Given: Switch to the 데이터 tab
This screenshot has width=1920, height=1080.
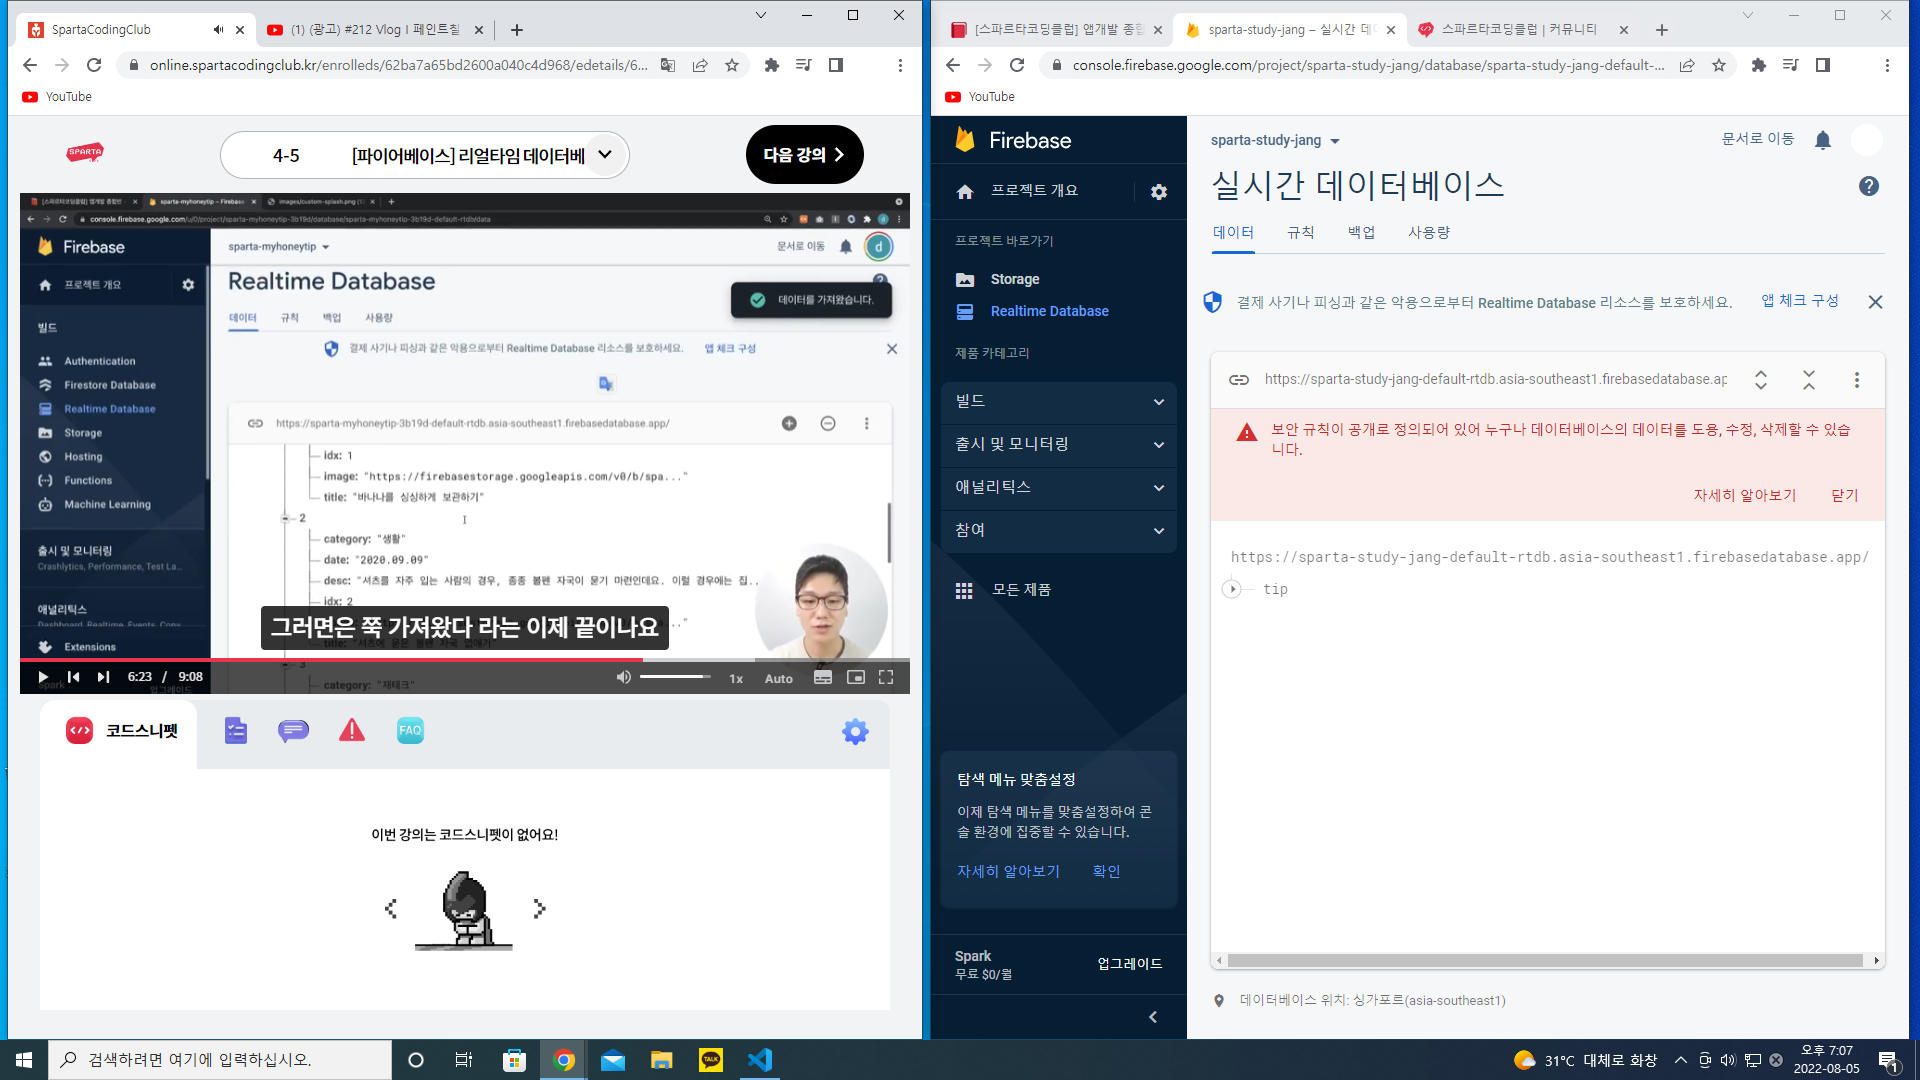Looking at the screenshot, I should pyautogui.click(x=1233, y=232).
